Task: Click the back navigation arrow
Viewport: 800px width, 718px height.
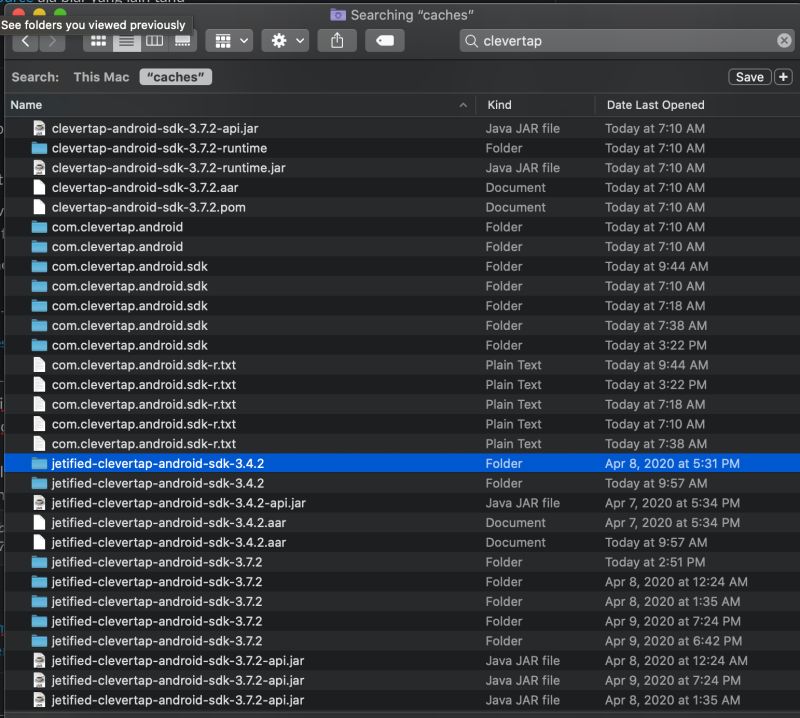Action: coord(24,41)
